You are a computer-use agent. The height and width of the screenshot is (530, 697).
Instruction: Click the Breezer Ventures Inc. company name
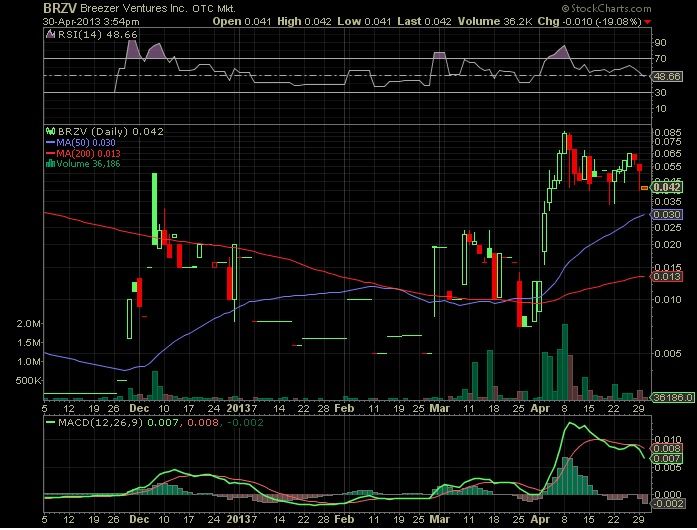134,8
